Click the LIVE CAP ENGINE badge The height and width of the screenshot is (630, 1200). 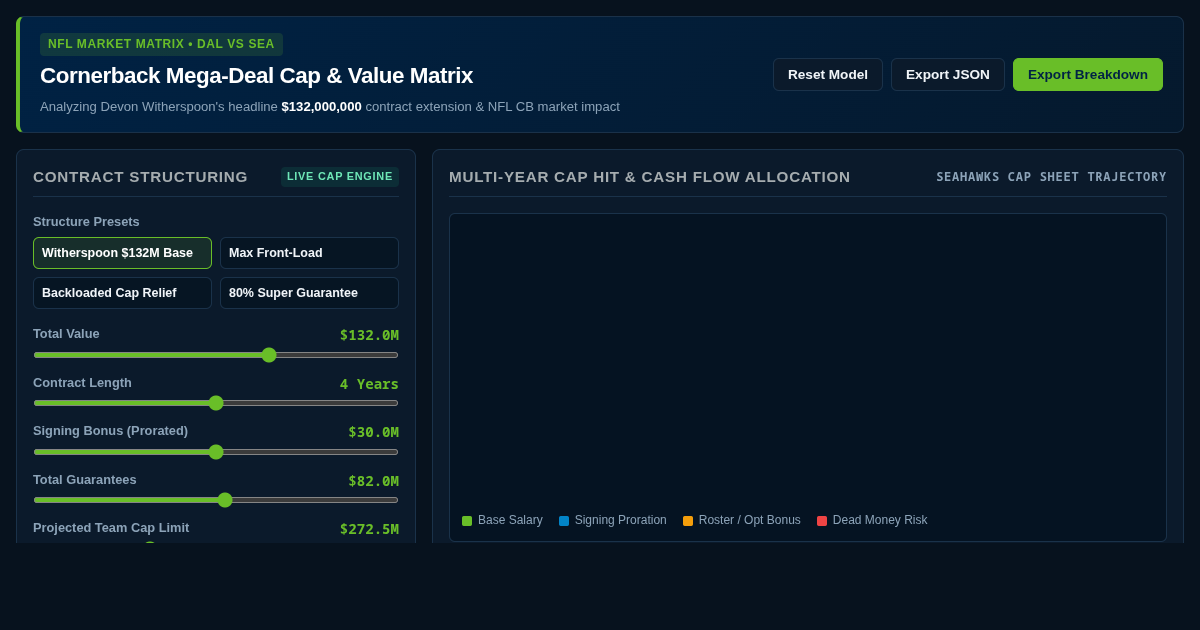(x=340, y=176)
